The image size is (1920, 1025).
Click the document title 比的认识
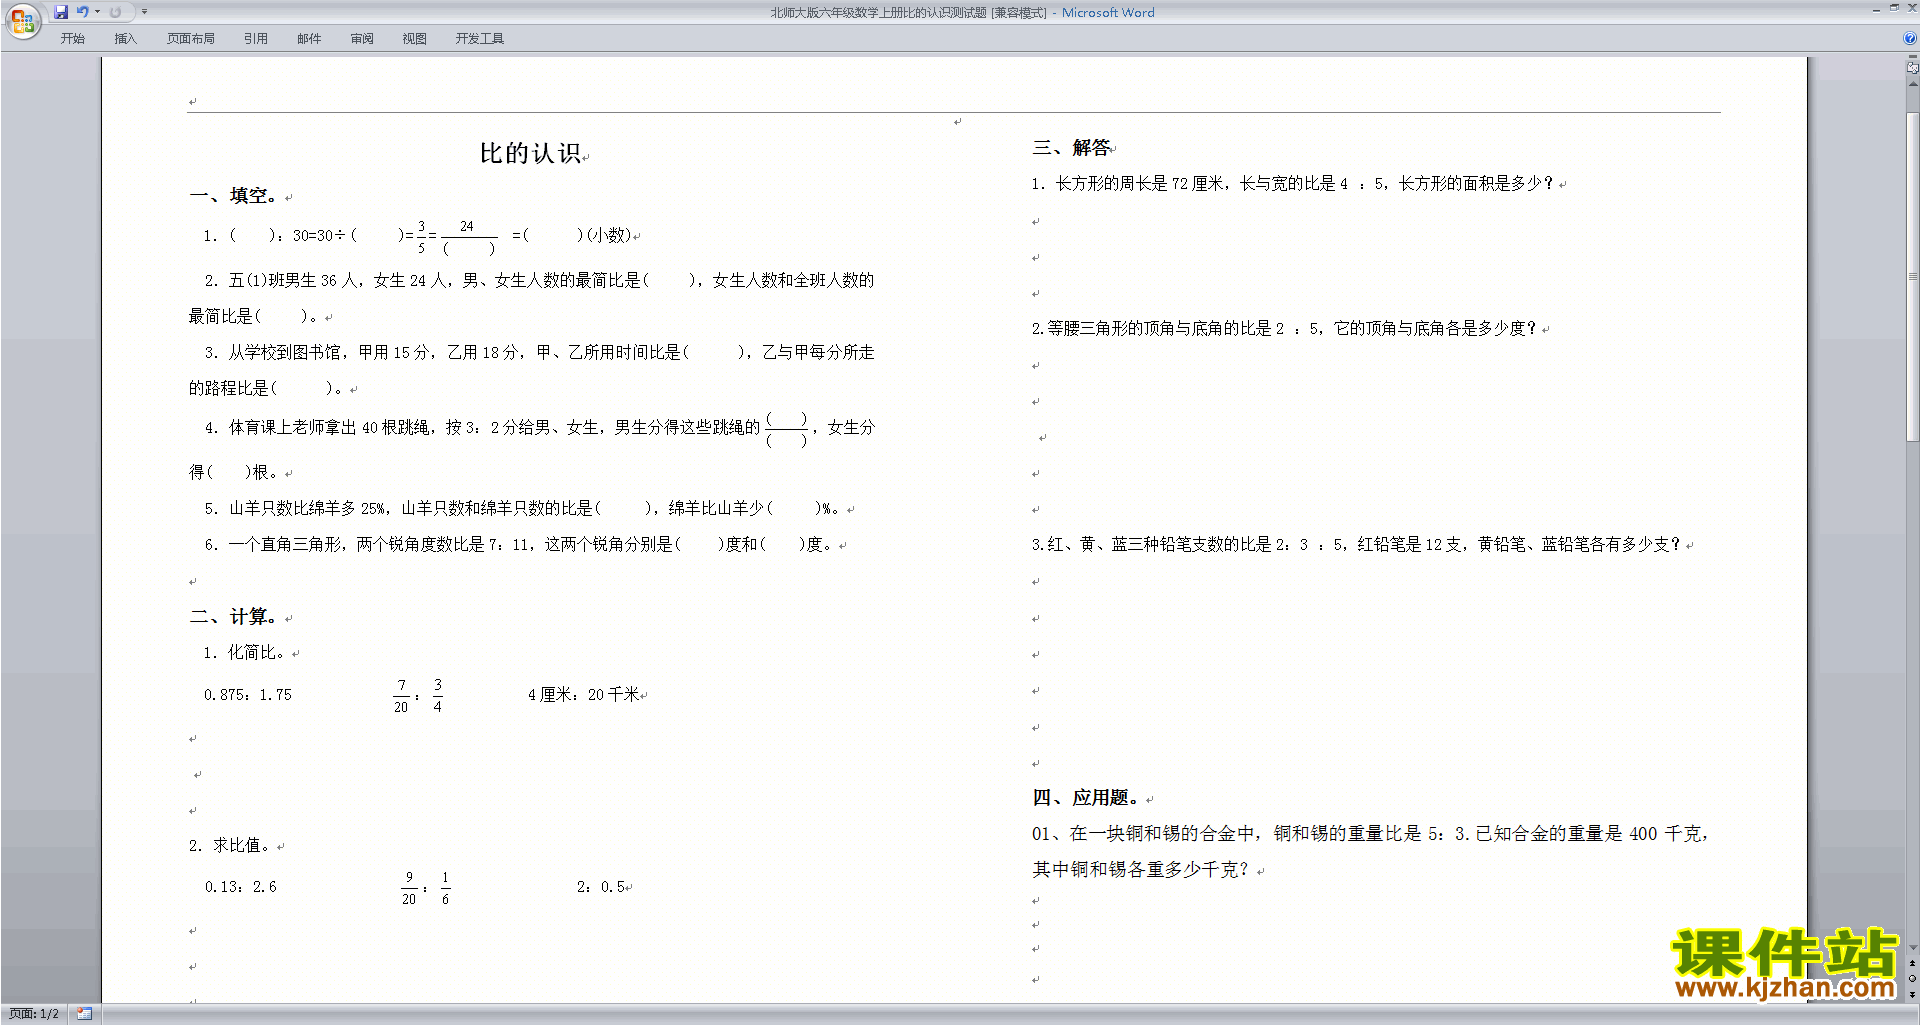[530, 153]
